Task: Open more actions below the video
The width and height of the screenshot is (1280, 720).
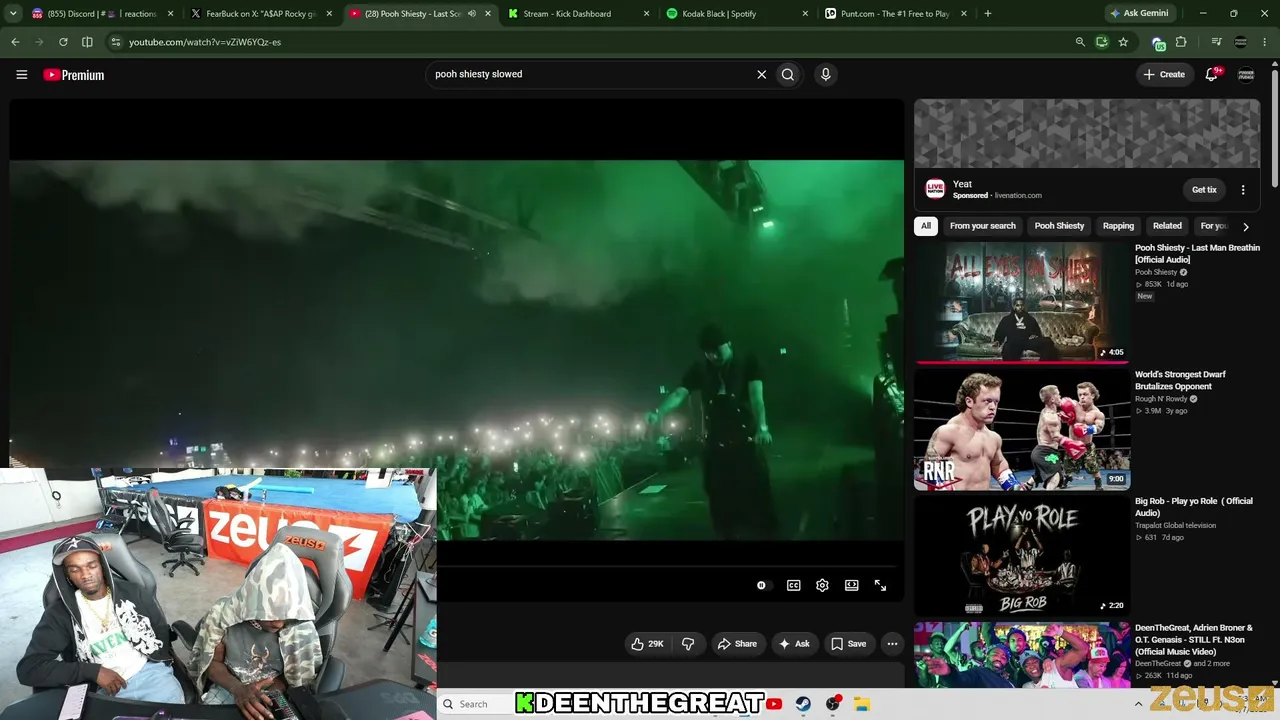Action: pyautogui.click(x=892, y=644)
